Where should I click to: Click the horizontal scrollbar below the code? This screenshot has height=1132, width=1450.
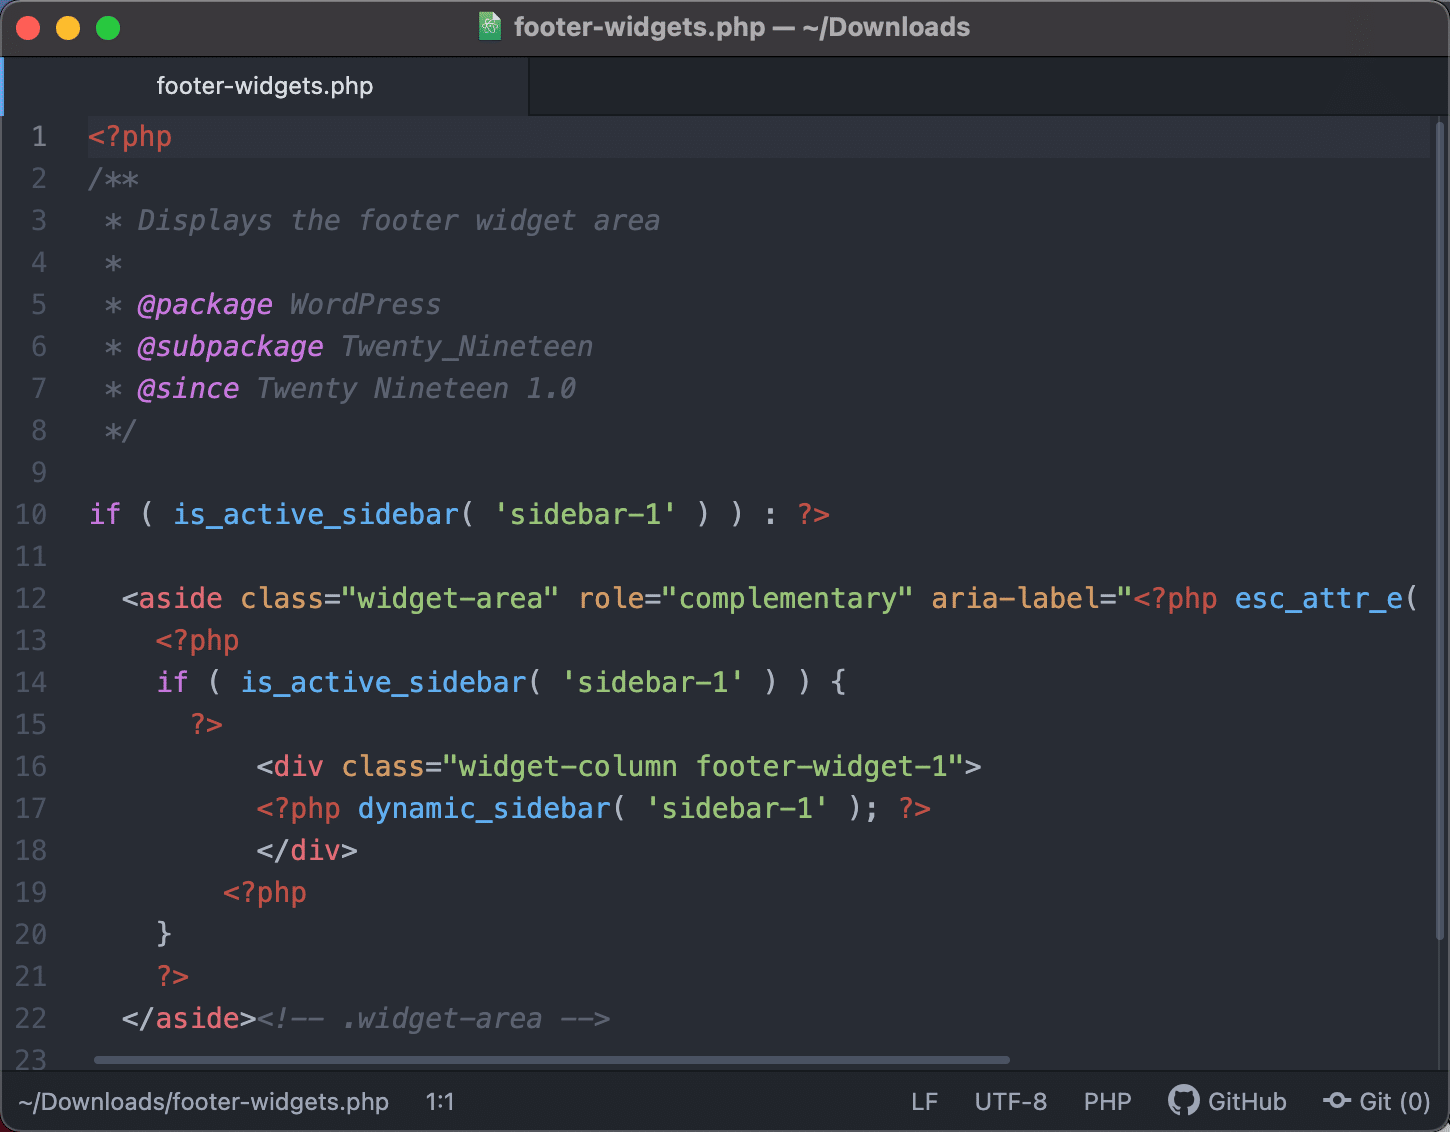coord(551,1060)
